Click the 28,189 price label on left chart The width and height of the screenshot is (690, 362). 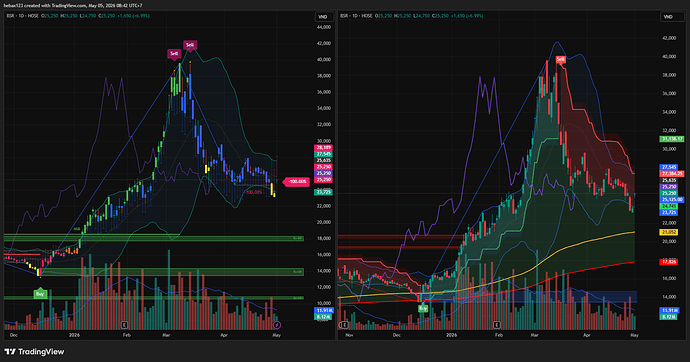click(x=323, y=148)
